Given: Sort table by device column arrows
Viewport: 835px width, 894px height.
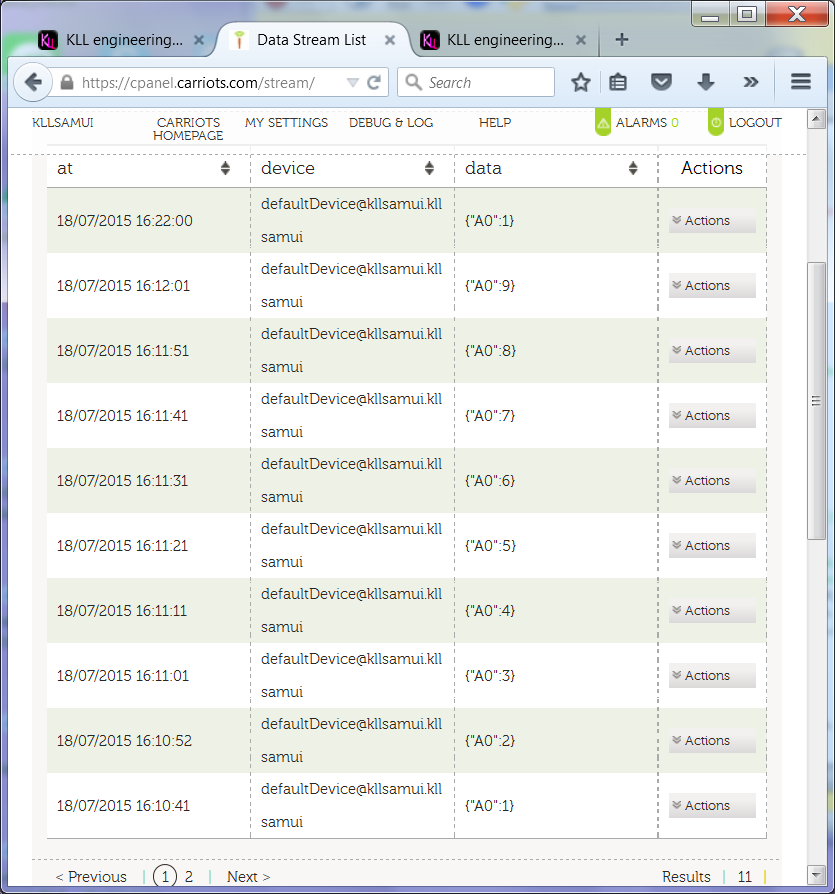Looking at the screenshot, I should pos(429,168).
